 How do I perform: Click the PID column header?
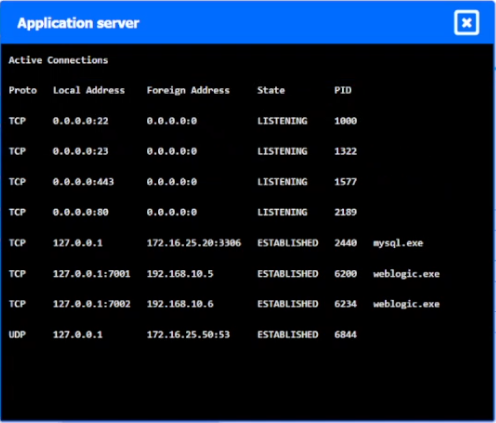coord(343,90)
